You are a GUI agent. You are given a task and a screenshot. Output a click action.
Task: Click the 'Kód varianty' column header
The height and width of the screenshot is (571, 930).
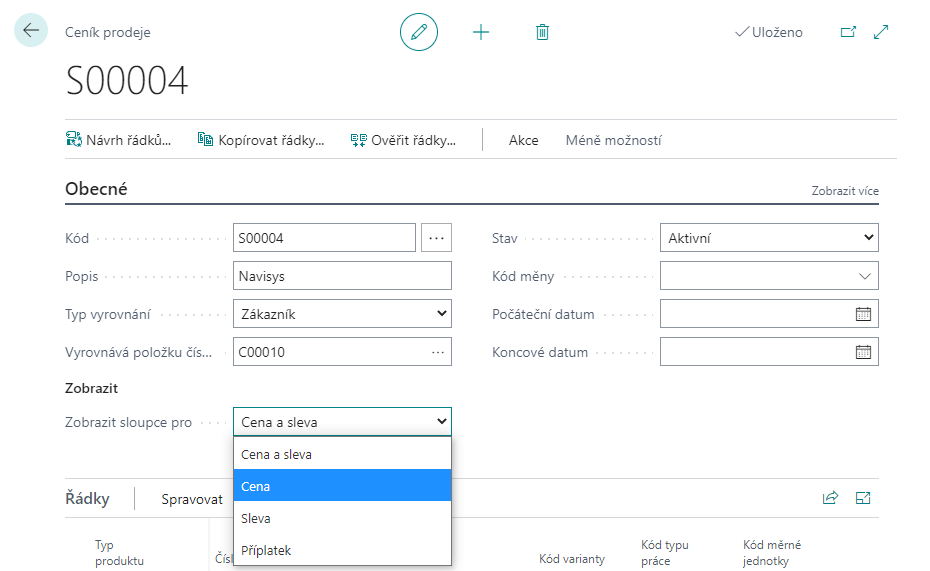[x=572, y=559]
